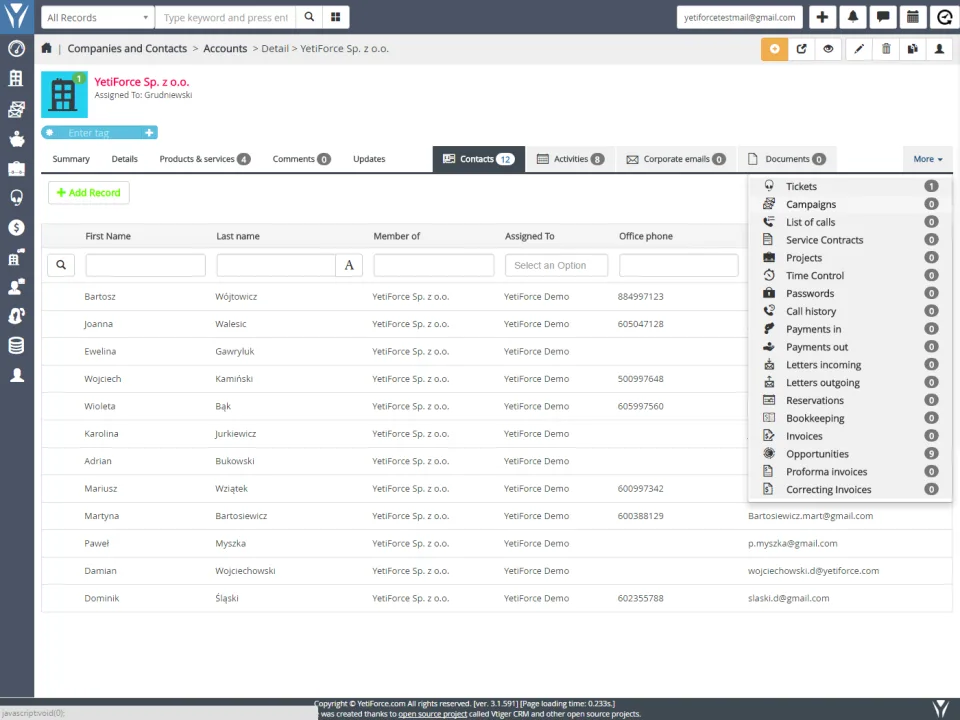The image size is (960, 720).
Task: Click the First Name filter input
Action: 146,265
